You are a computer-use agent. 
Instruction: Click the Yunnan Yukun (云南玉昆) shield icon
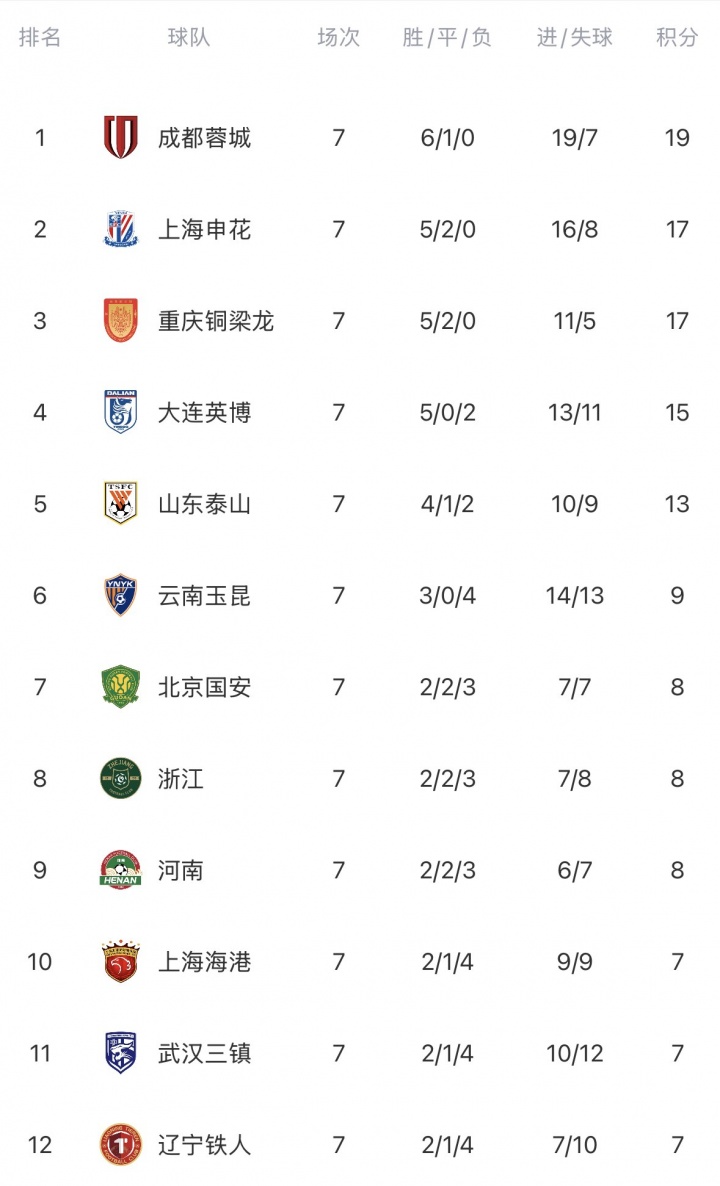point(121,596)
